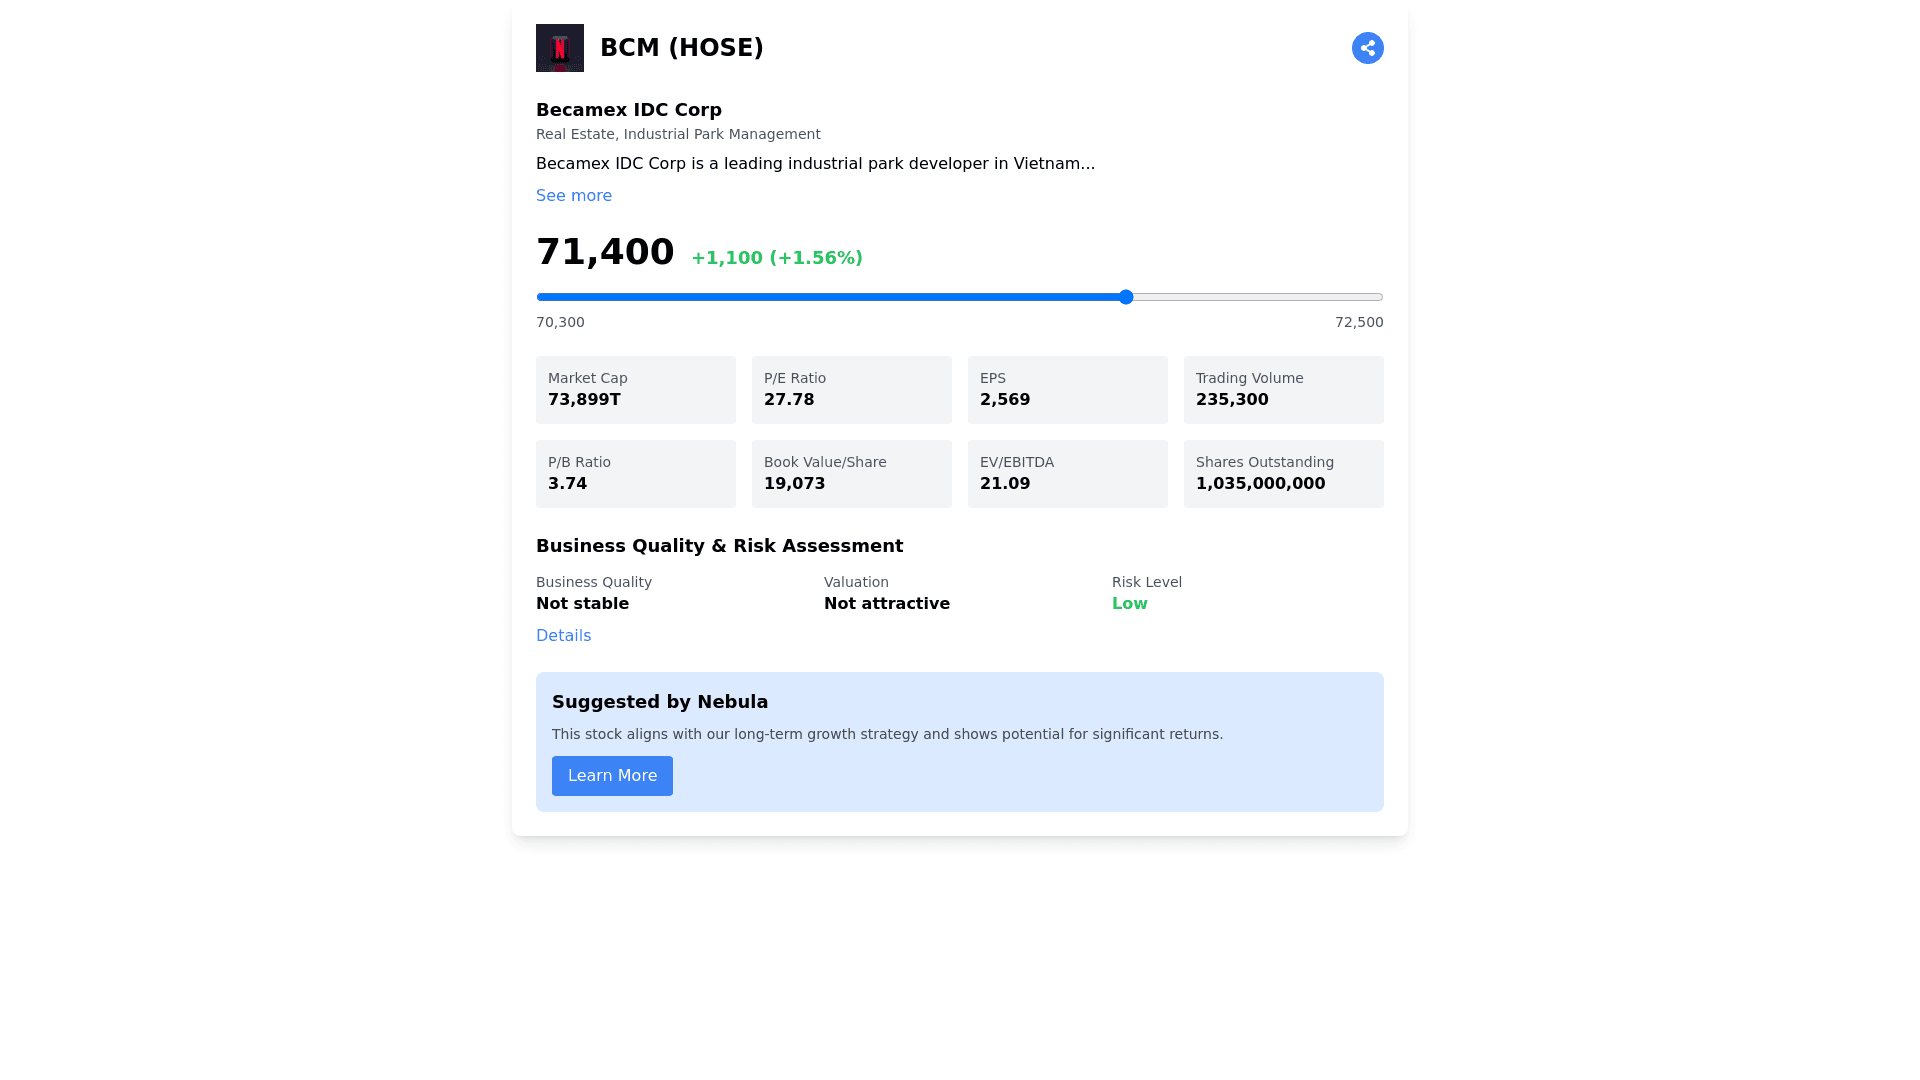
Task: Click the green +1,100 price change
Action: pos(777,258)
